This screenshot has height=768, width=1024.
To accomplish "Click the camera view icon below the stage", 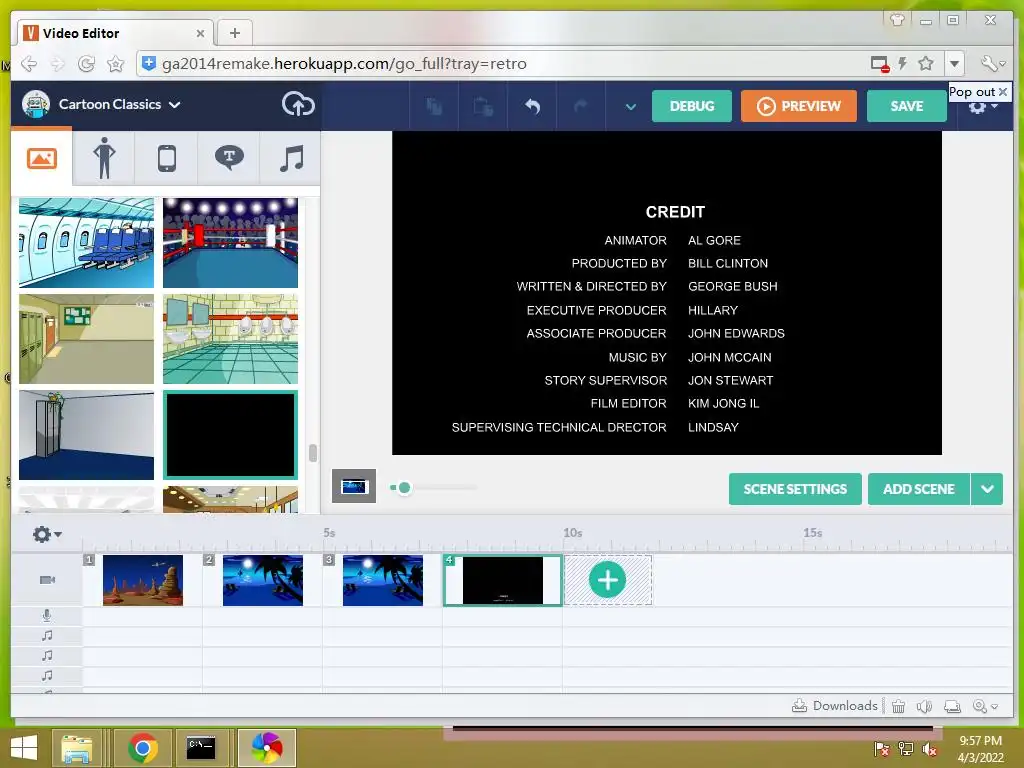I will [x=354, y=486].
